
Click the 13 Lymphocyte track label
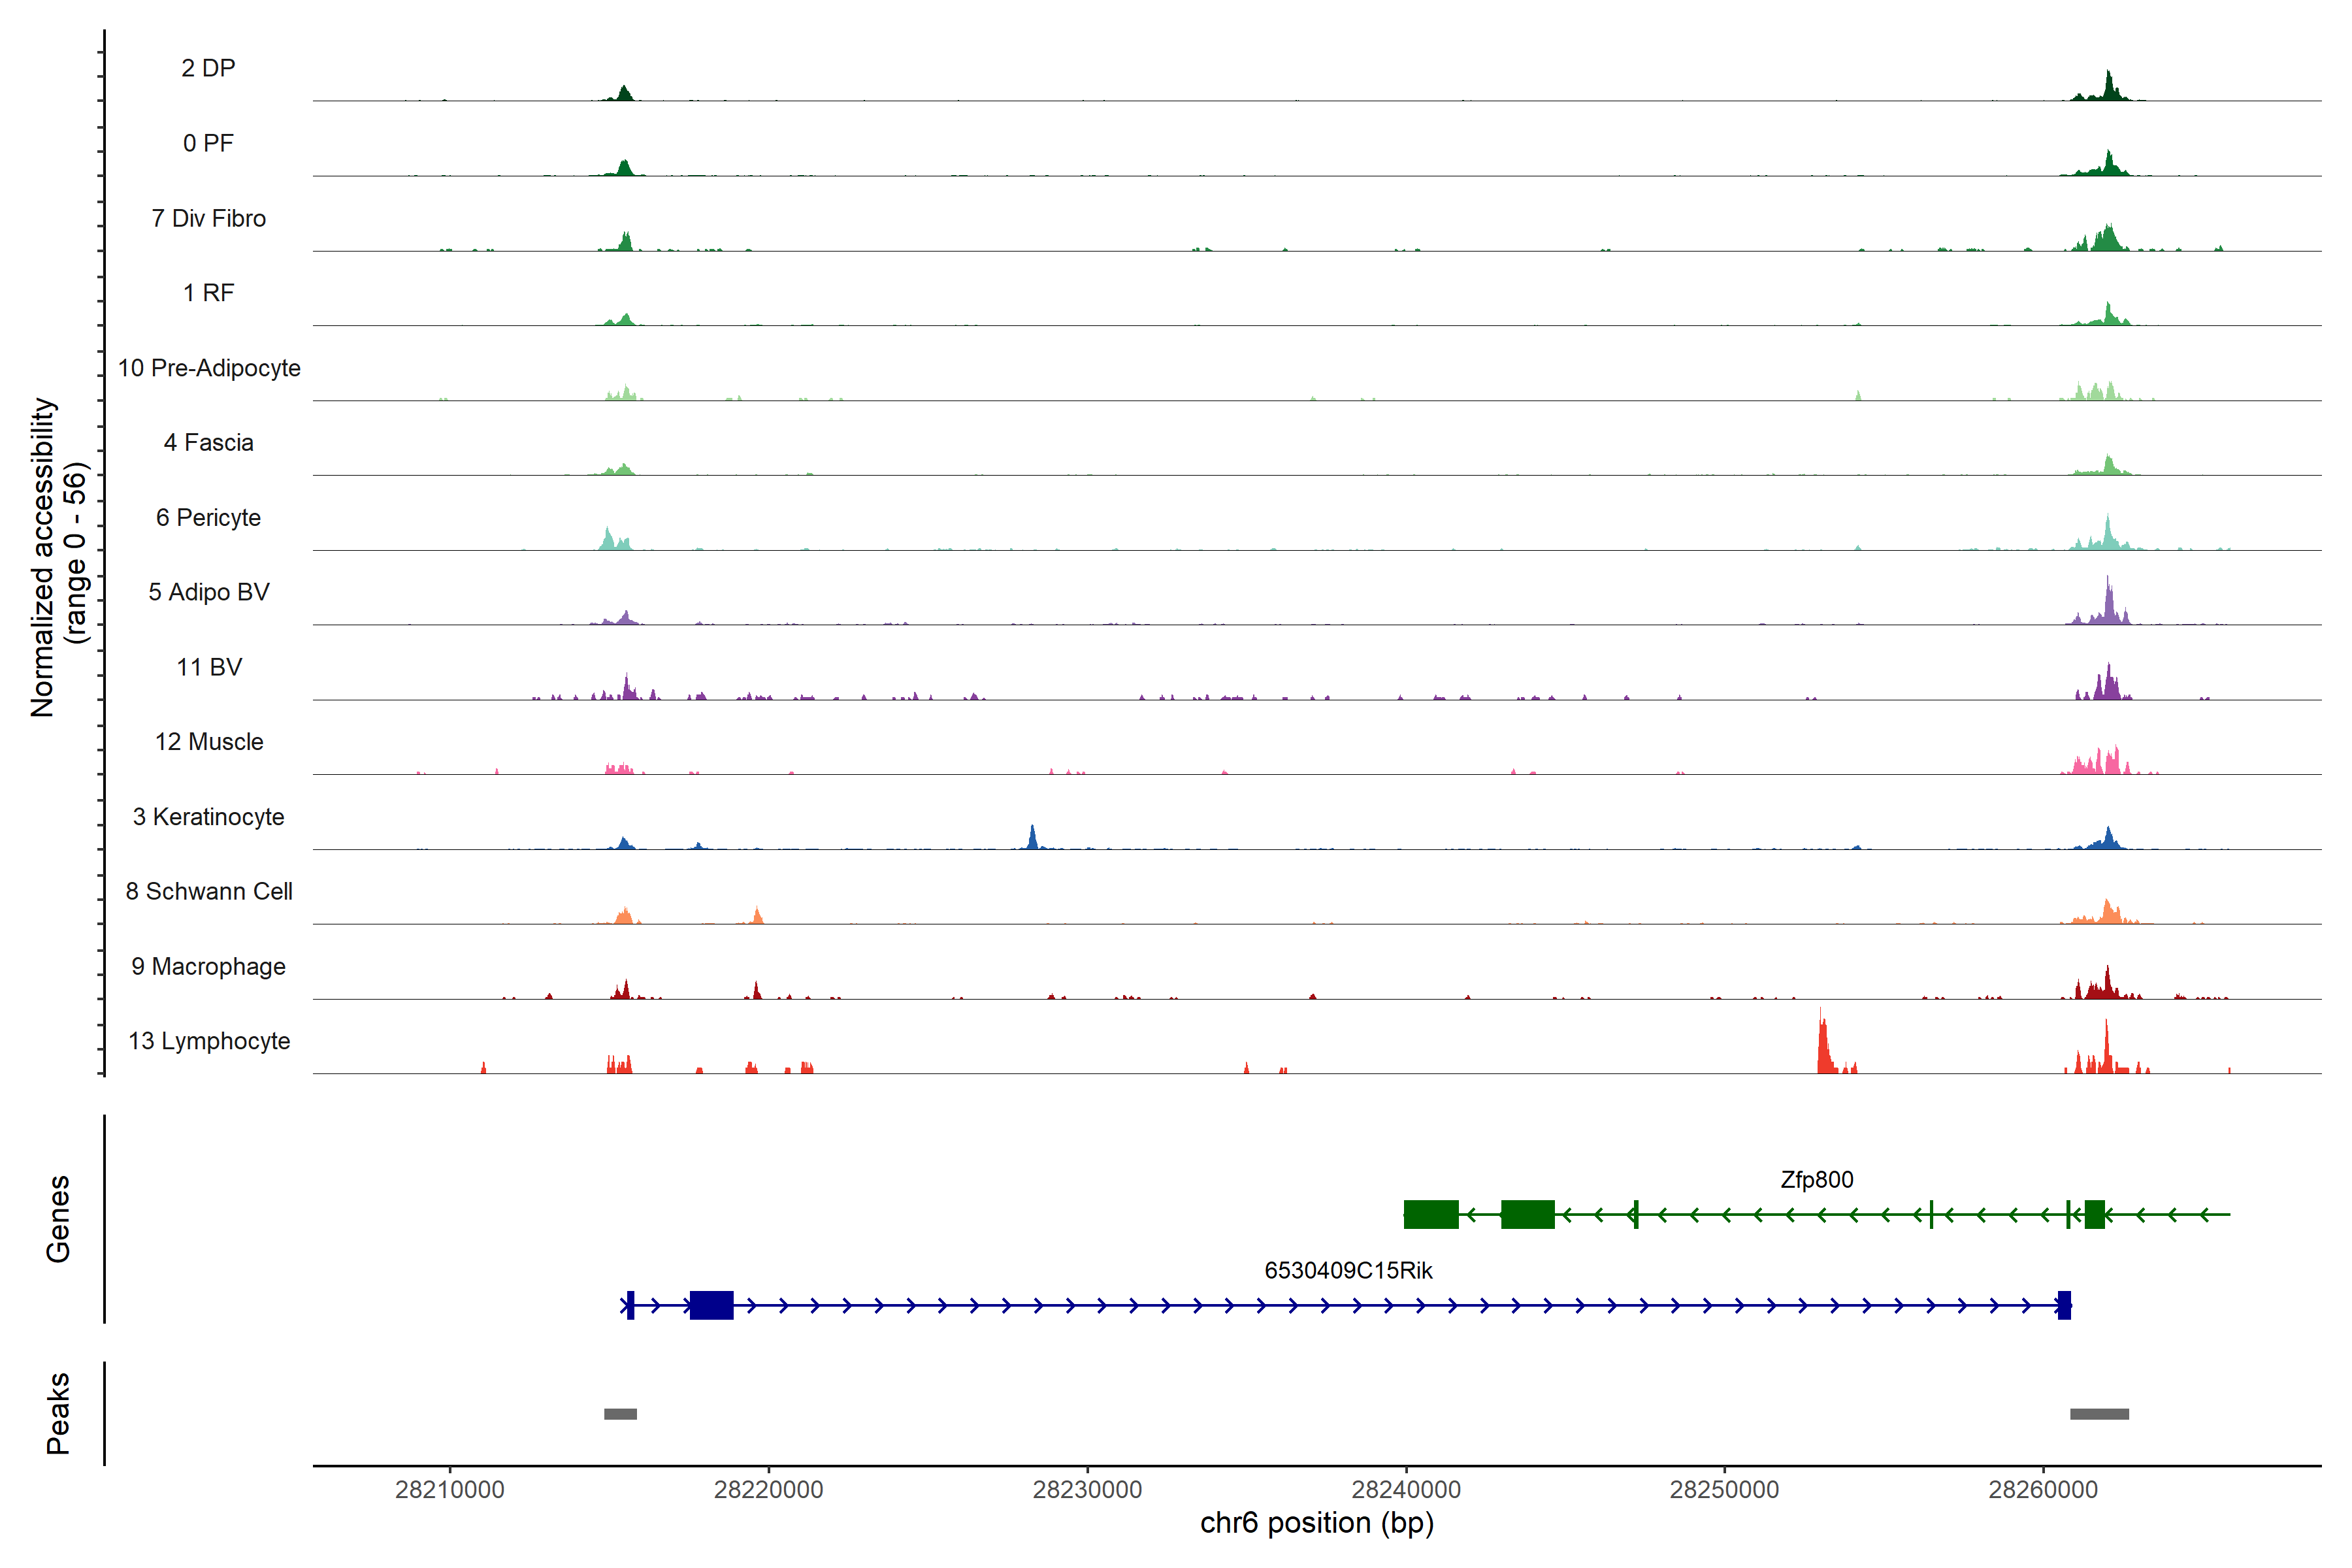(x=208, y=1041)
